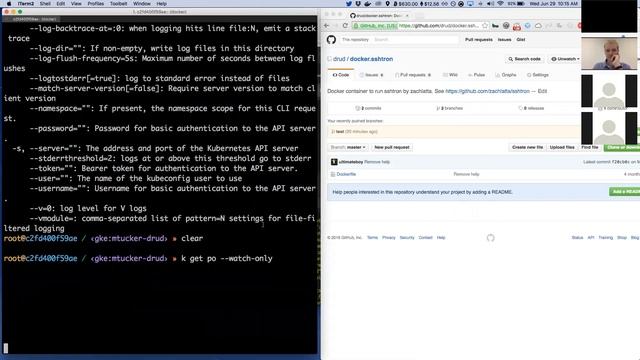Click the Twitter menu bar icon

[349, 4]
